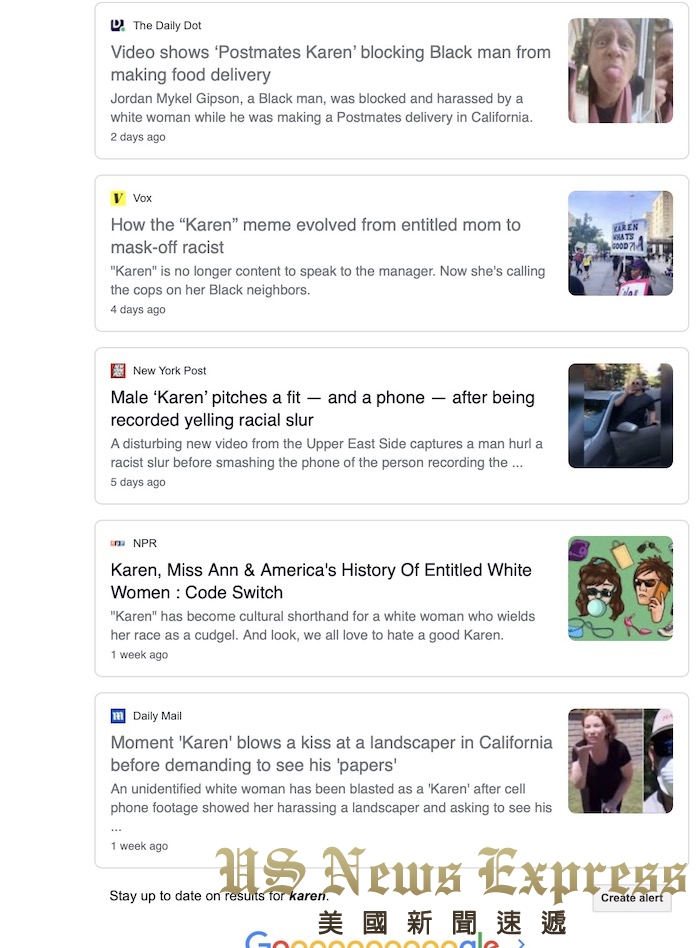Click the Google pagination logo
Image resolution: width=700 pixels, height=948 pixels.
click(x=372, y=942)
